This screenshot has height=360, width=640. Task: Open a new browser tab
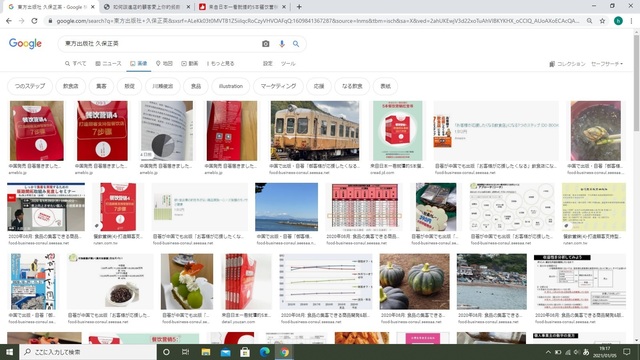[x=299, y=7]
